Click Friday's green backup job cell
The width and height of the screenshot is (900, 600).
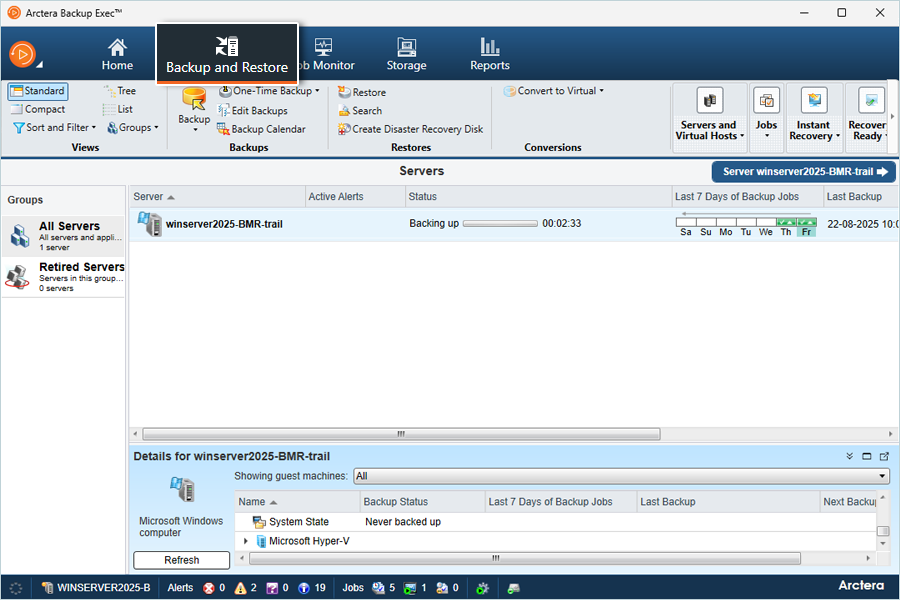click(806, 222)
